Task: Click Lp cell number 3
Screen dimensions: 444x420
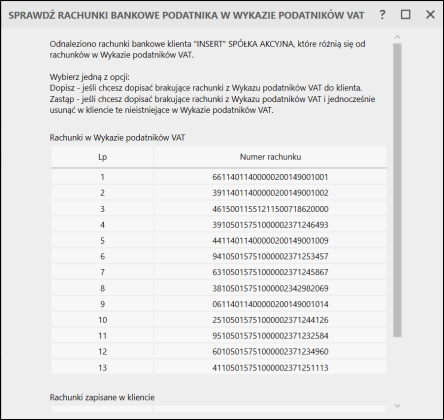Action: pos(103,209)
